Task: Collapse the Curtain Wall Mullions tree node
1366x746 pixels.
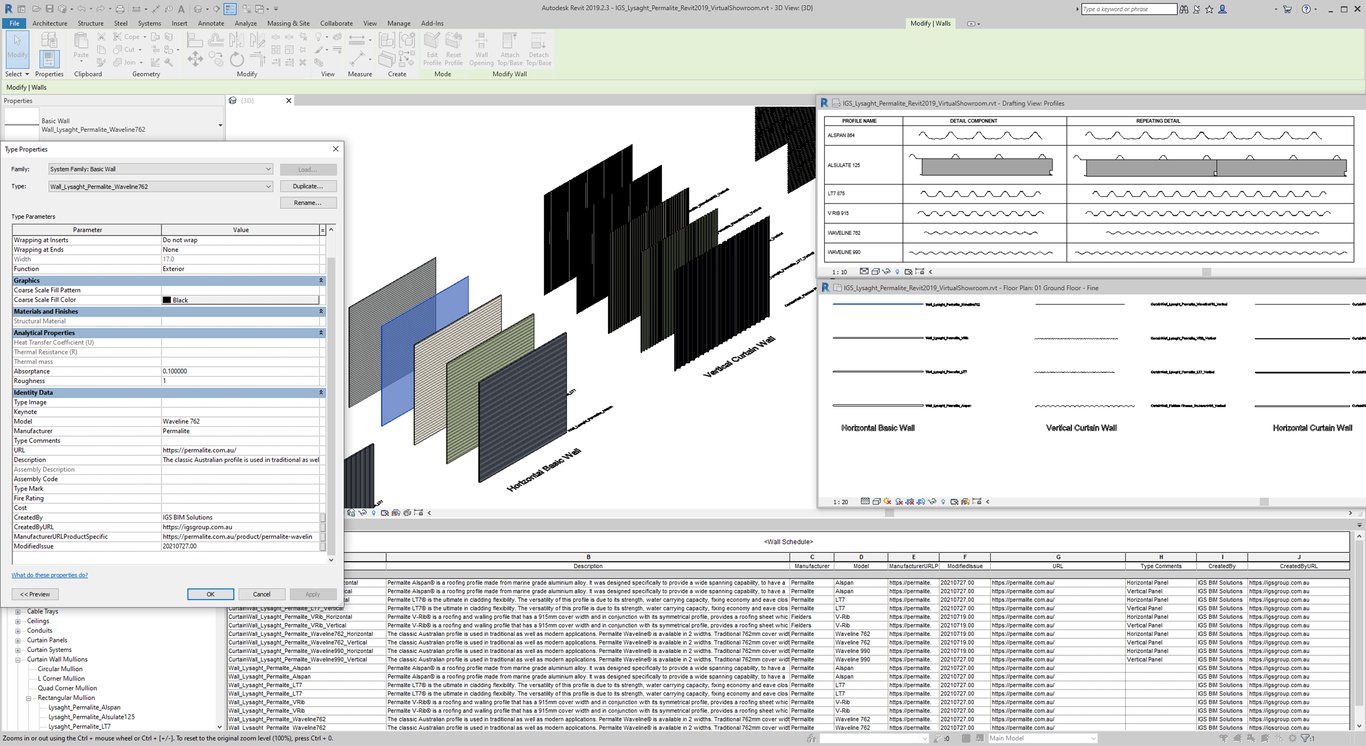Action: click(x=18, y=660)
